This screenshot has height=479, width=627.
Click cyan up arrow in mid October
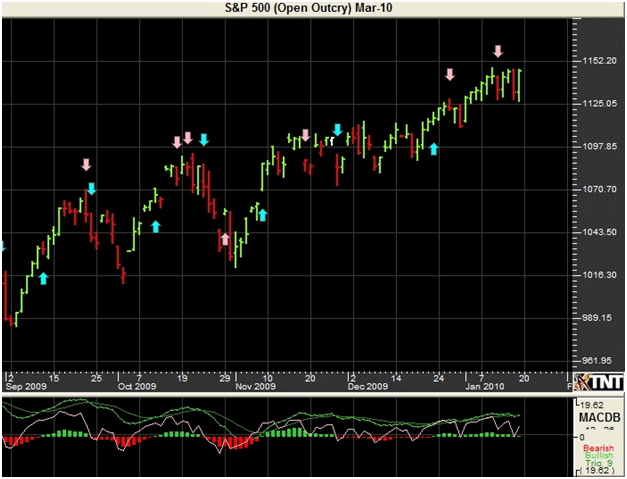coord(156,226)
